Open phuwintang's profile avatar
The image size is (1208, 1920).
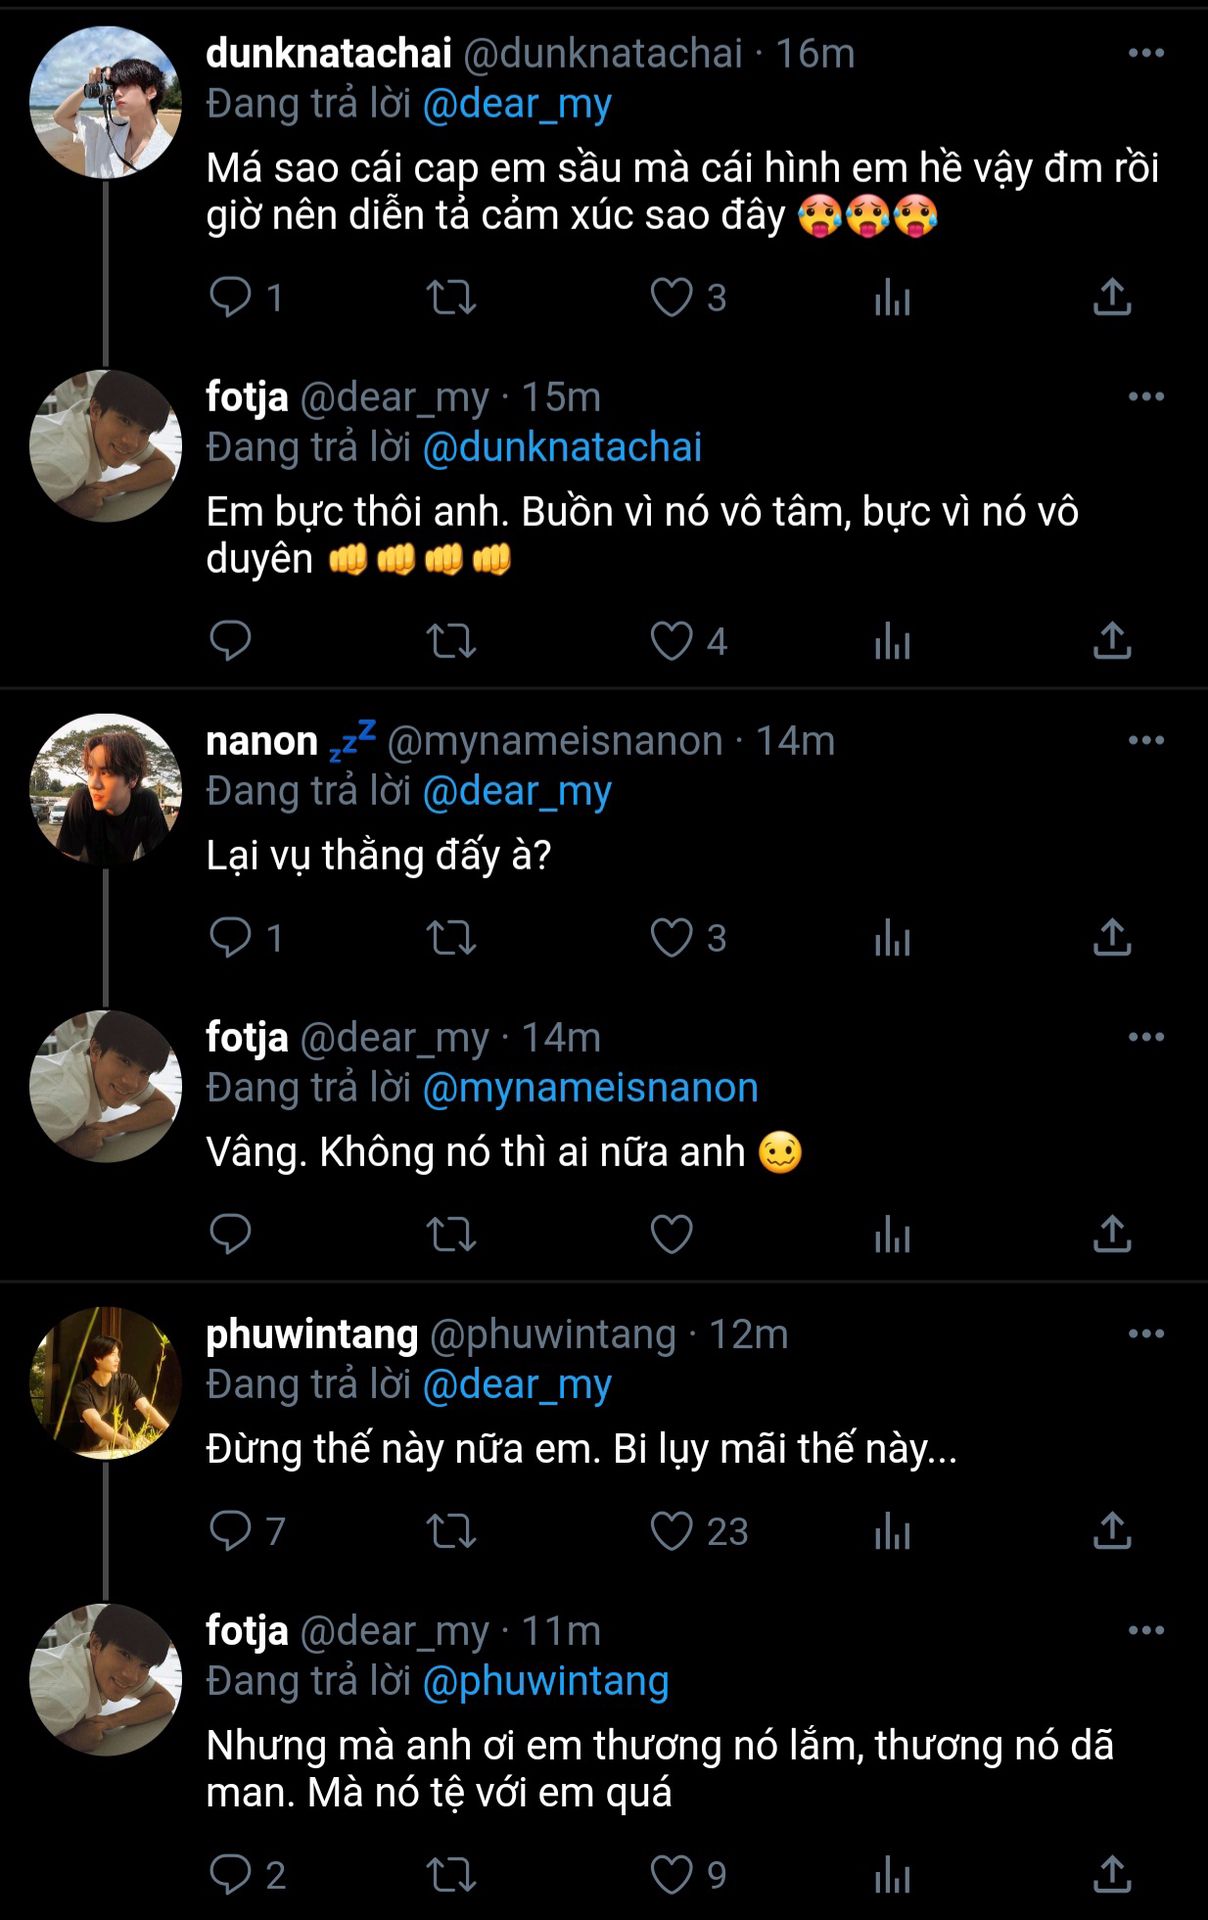coord(106,1383)
